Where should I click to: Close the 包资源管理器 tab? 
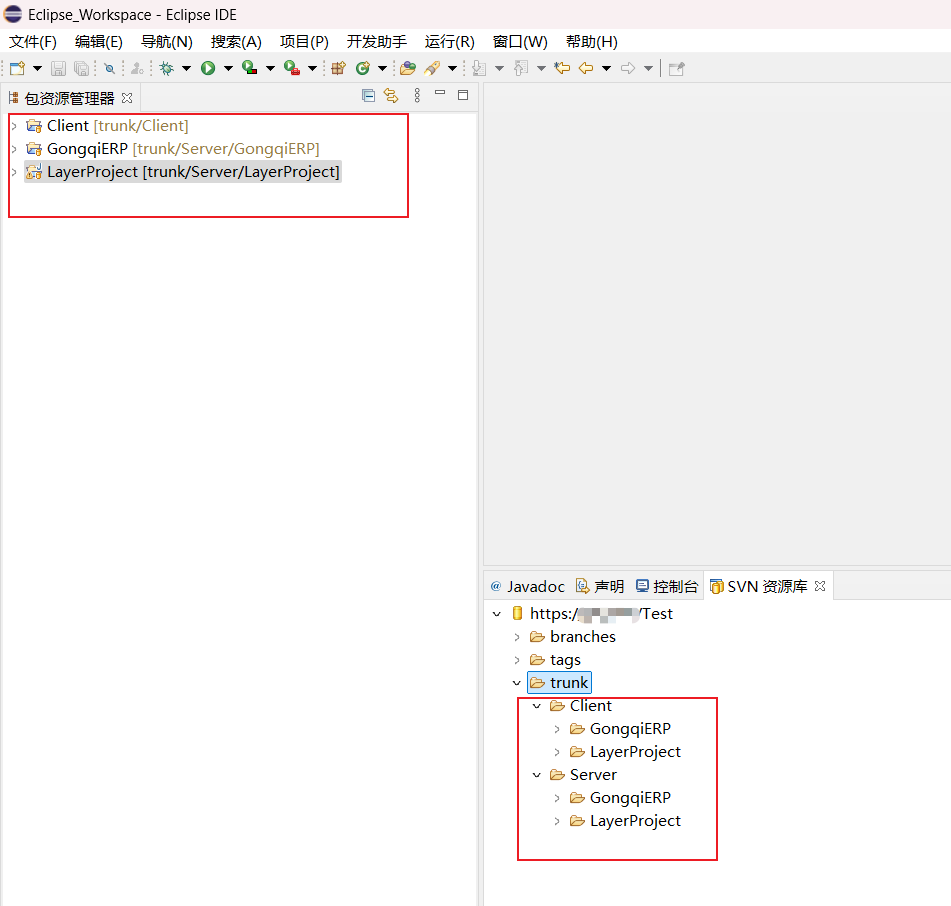pyautogui.click(x=127, y=98)
